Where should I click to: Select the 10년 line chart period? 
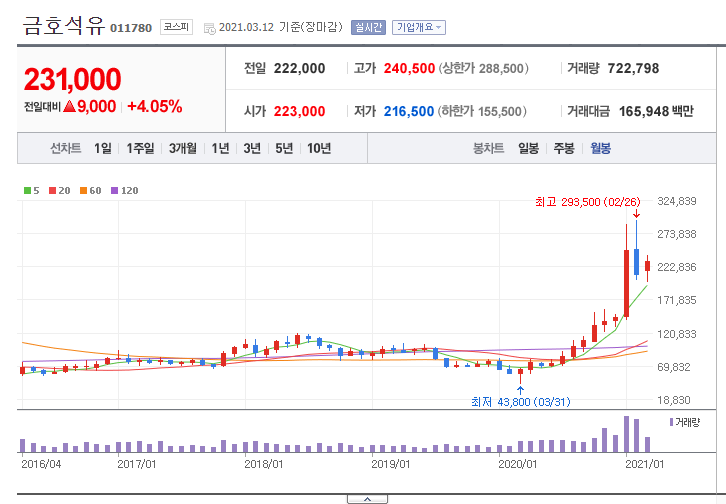tap(319, 149)
